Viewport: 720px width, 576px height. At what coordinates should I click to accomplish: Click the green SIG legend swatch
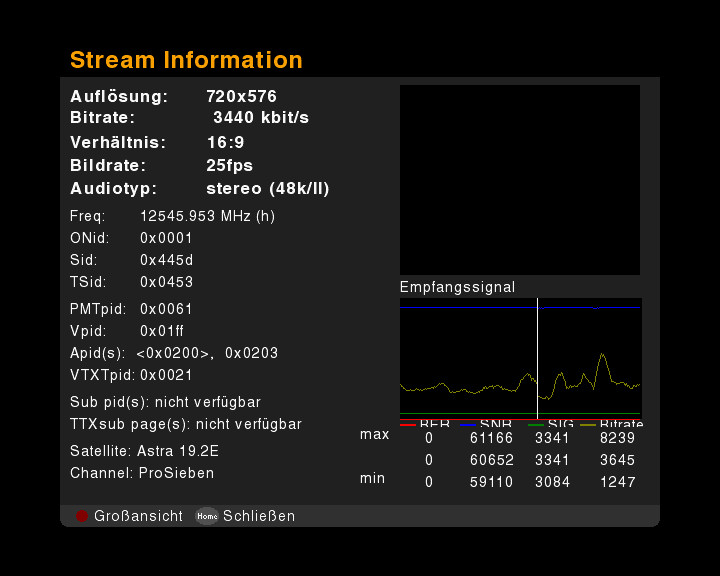tap(536, 425)
